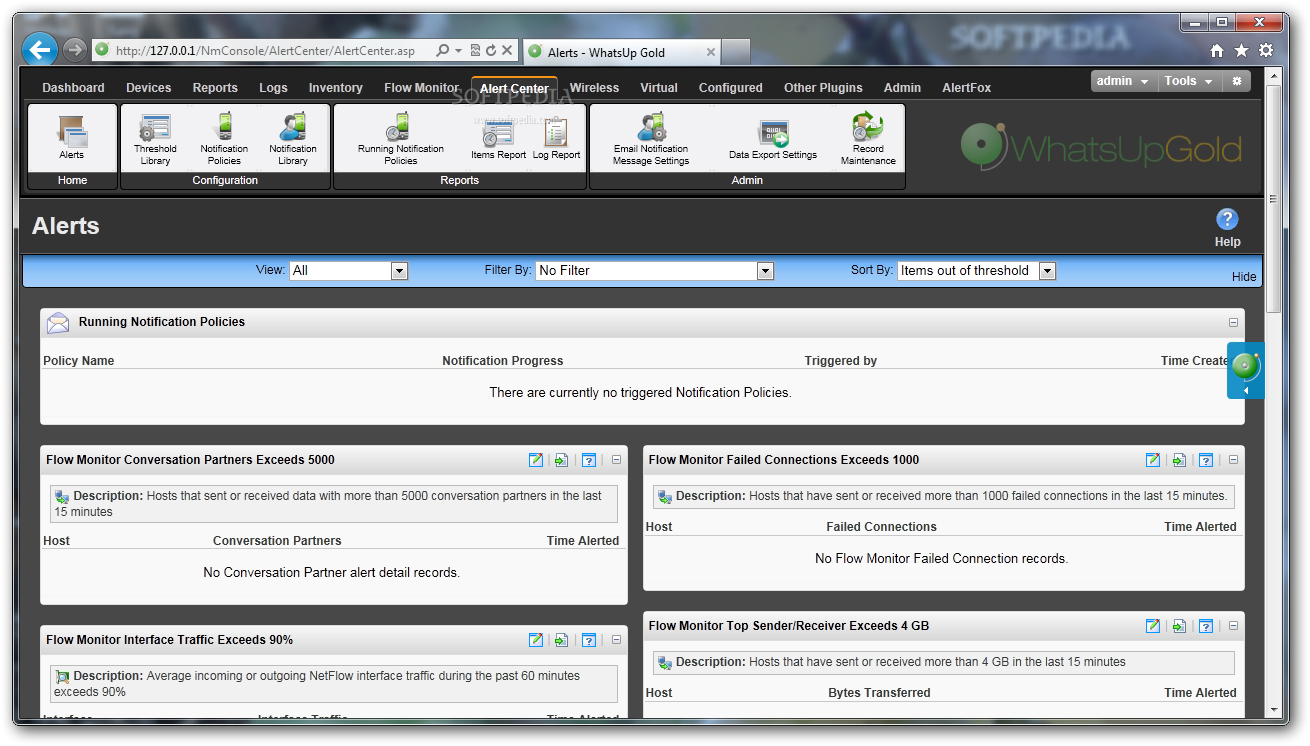Open the Admin tab
Image resolution: width=1310 pixels, height=746 pixels.
pyautogui.click(x=902, y=88)
